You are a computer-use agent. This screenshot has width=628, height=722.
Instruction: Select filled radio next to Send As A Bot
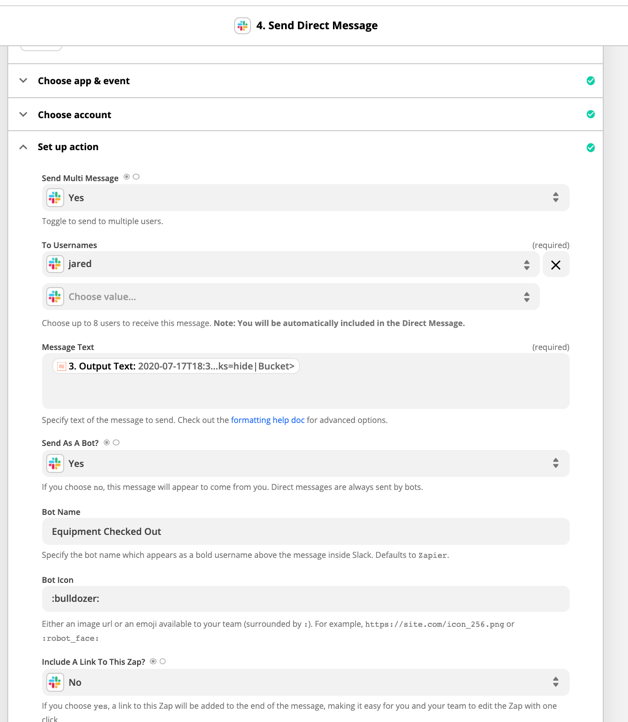click(107, 443)
